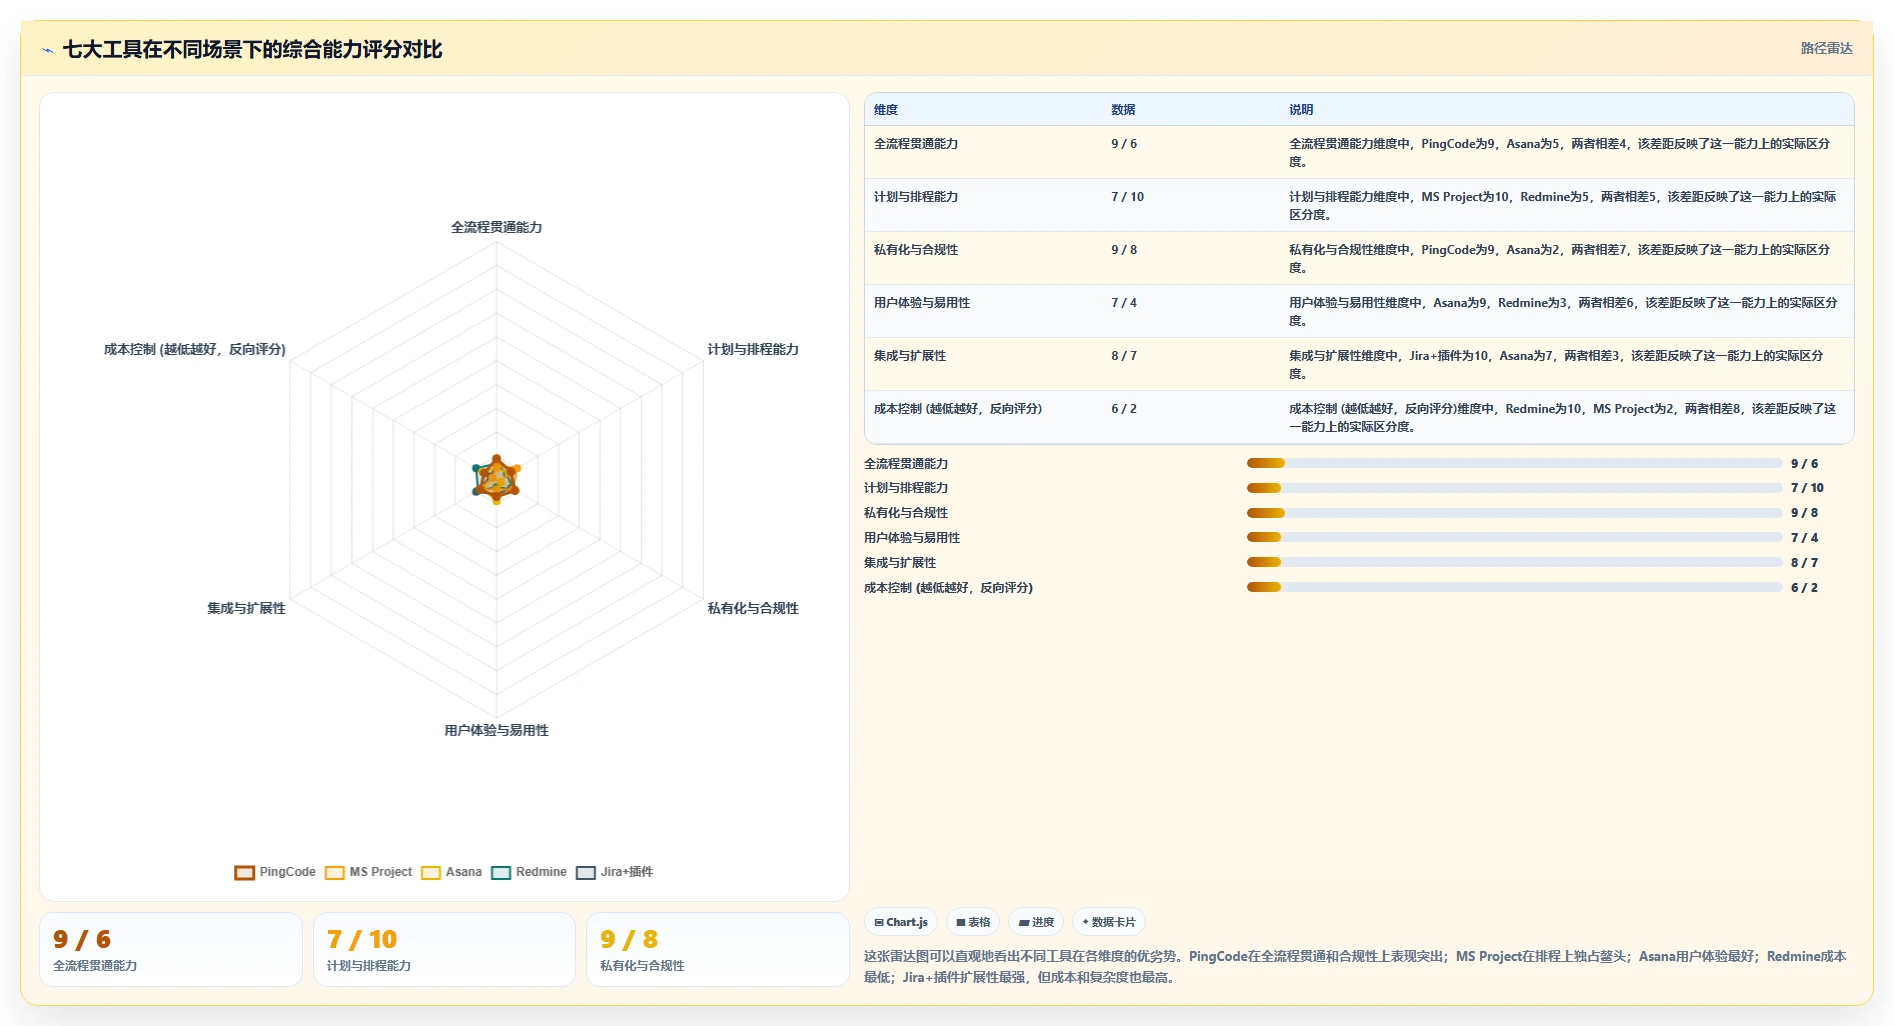Click the table data cell 7 / 10
The image size is (1894, 1026).
(x=1127, y=197)
